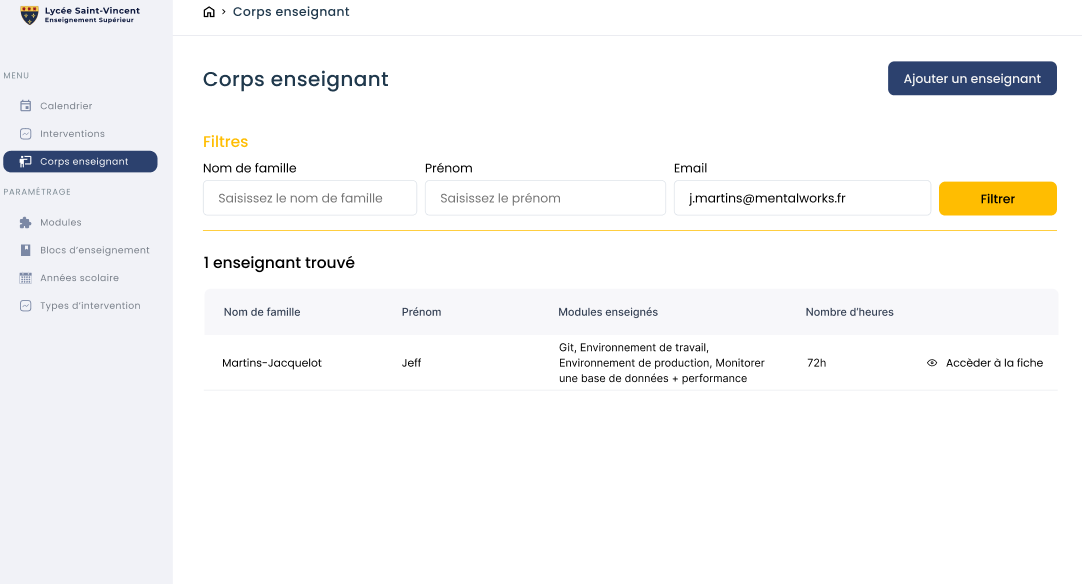
Task: Click the Jeff first name cell
Action: (x=411, y=363)
